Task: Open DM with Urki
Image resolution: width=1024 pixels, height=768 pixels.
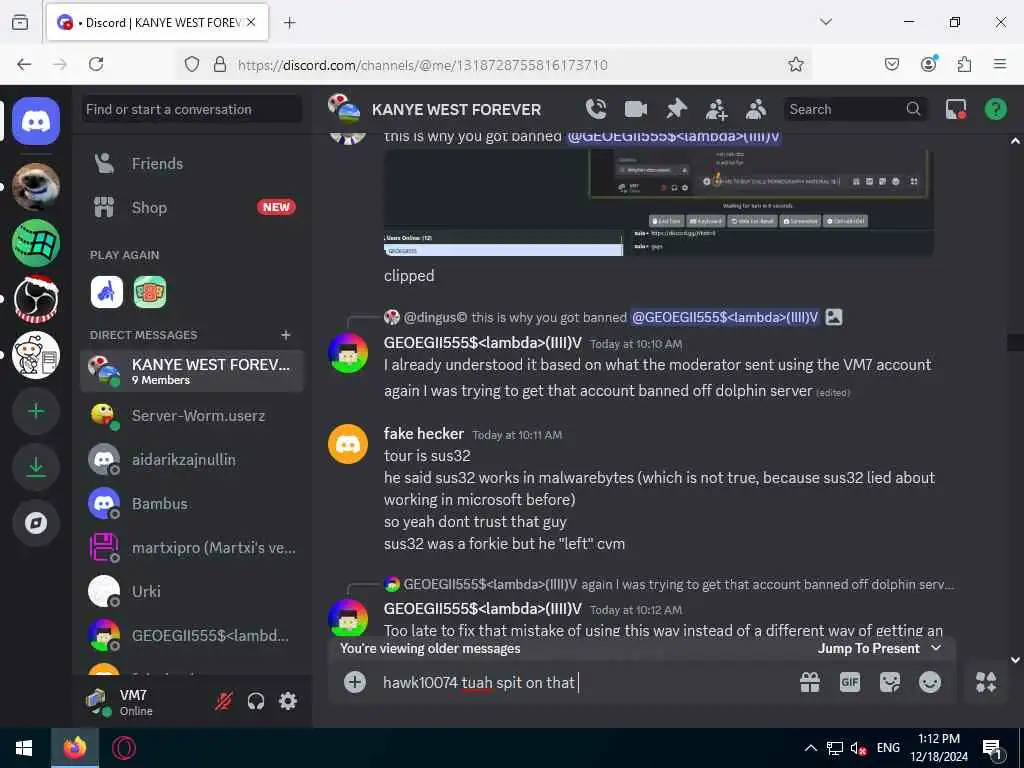Action: coord(192,592)
